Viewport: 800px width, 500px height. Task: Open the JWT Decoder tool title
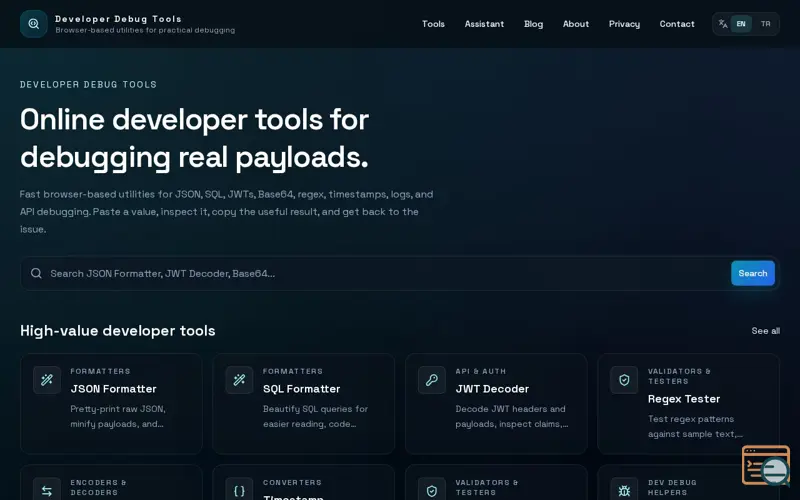click(492, 389)
